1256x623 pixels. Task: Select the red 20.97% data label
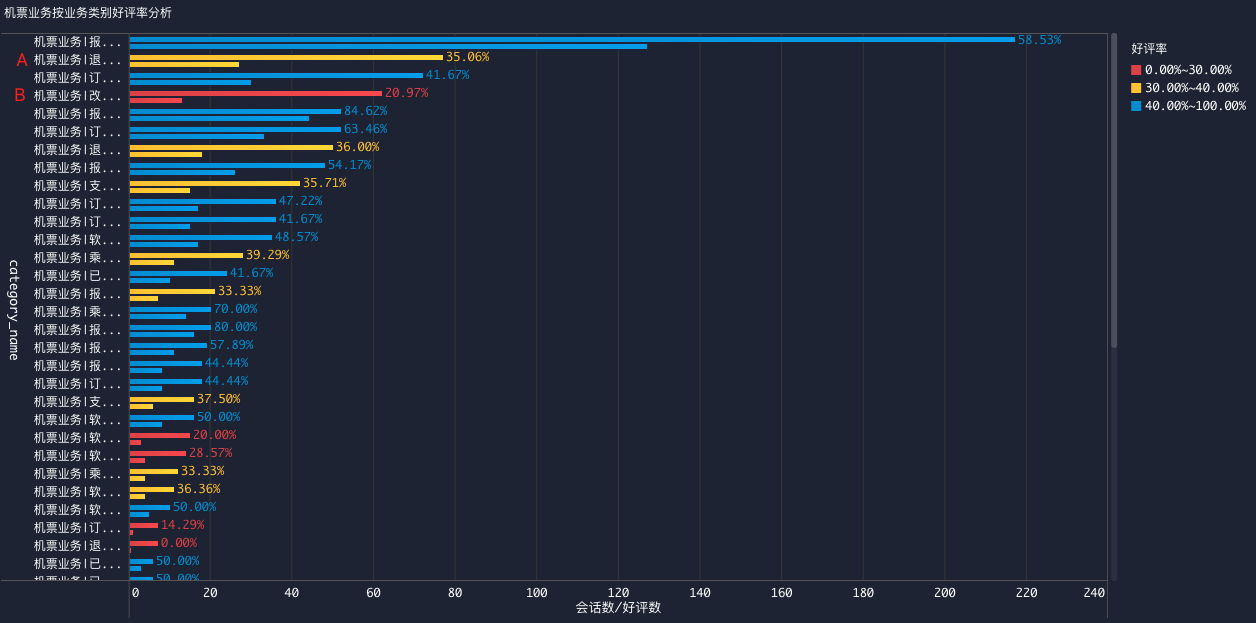[x=406, y=93]
